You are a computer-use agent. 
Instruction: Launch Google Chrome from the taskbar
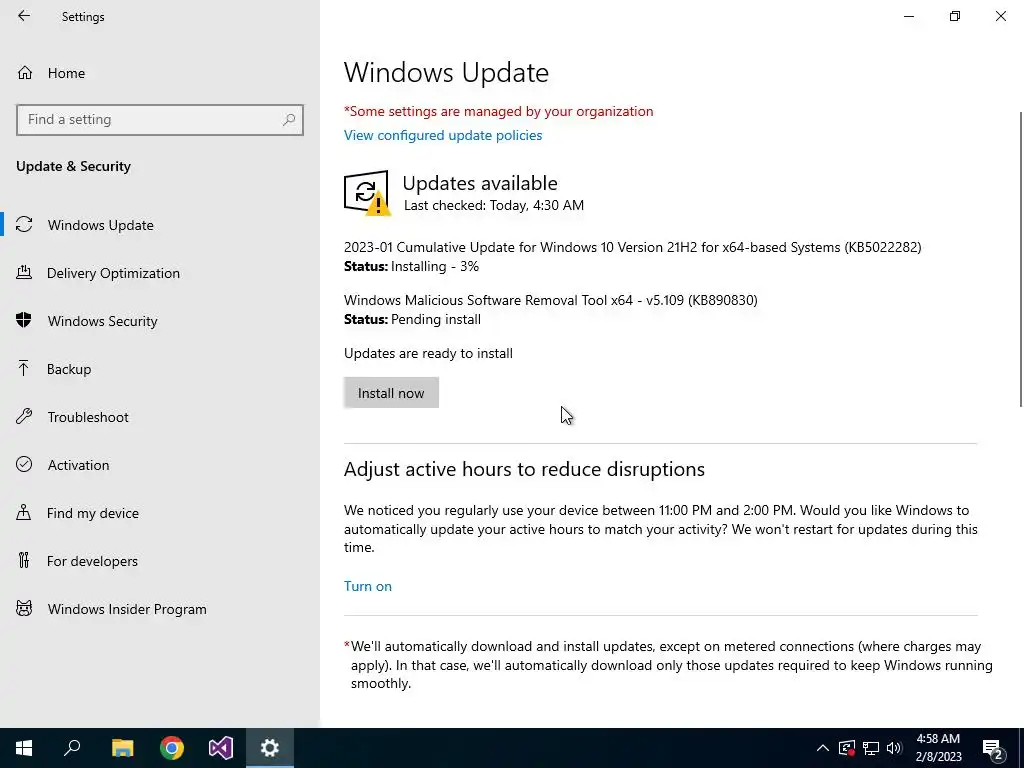point(172,748)
